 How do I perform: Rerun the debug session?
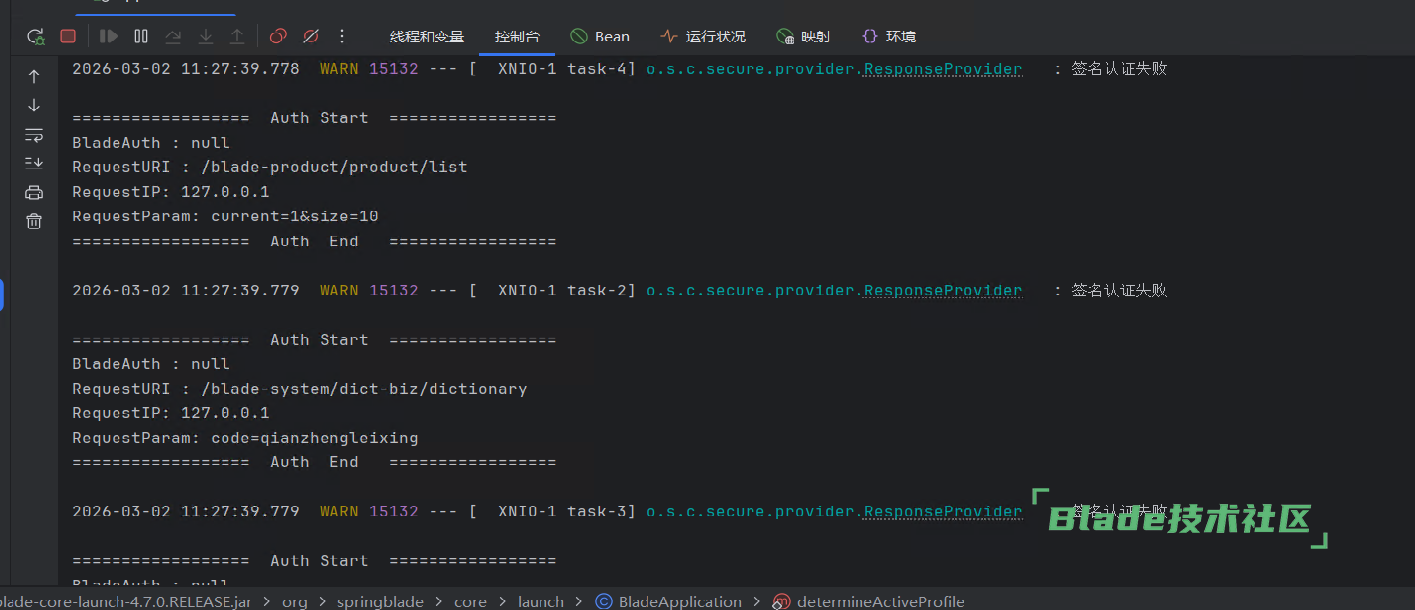(x=36, y=36)
